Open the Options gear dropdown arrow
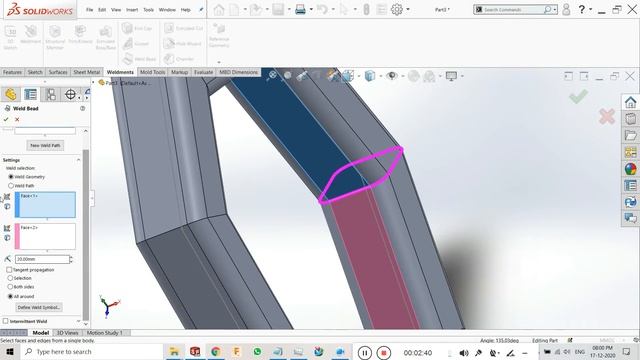The image size is (640, 360). [x=408, y=9]
